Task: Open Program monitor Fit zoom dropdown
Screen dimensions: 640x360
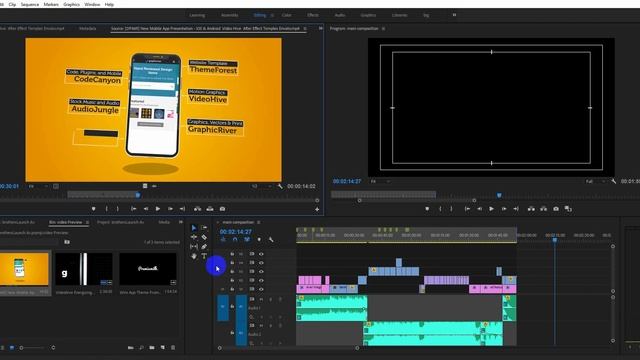Action: click(x=379, y=181)
